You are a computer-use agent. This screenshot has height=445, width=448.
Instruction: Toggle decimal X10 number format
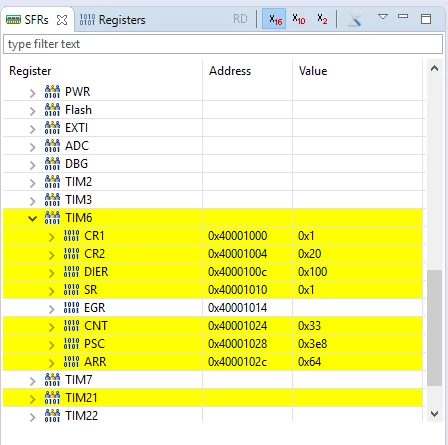click(x=298, y=19)
